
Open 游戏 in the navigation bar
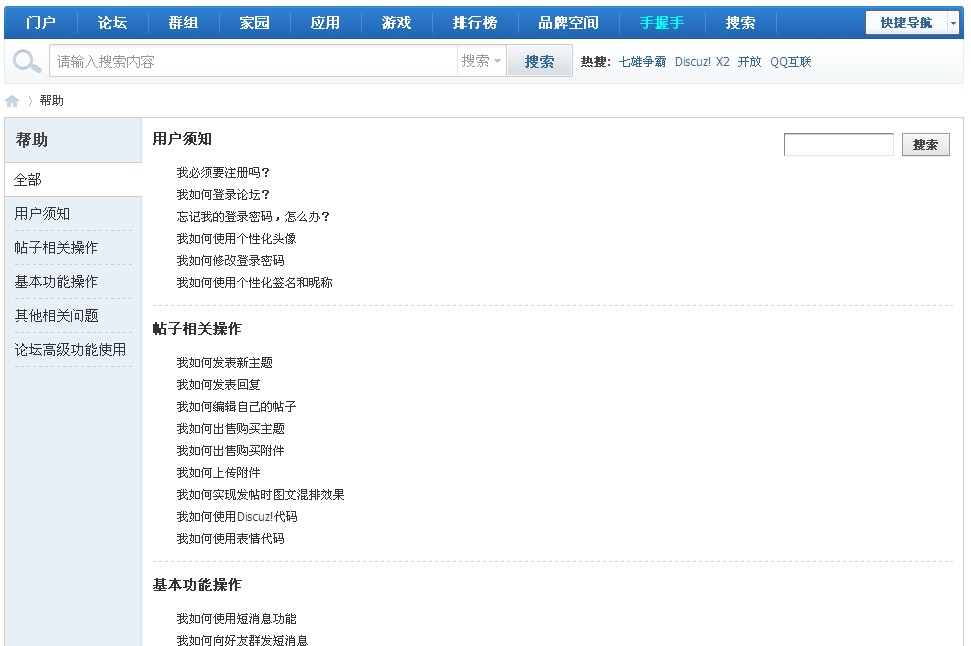396,23
